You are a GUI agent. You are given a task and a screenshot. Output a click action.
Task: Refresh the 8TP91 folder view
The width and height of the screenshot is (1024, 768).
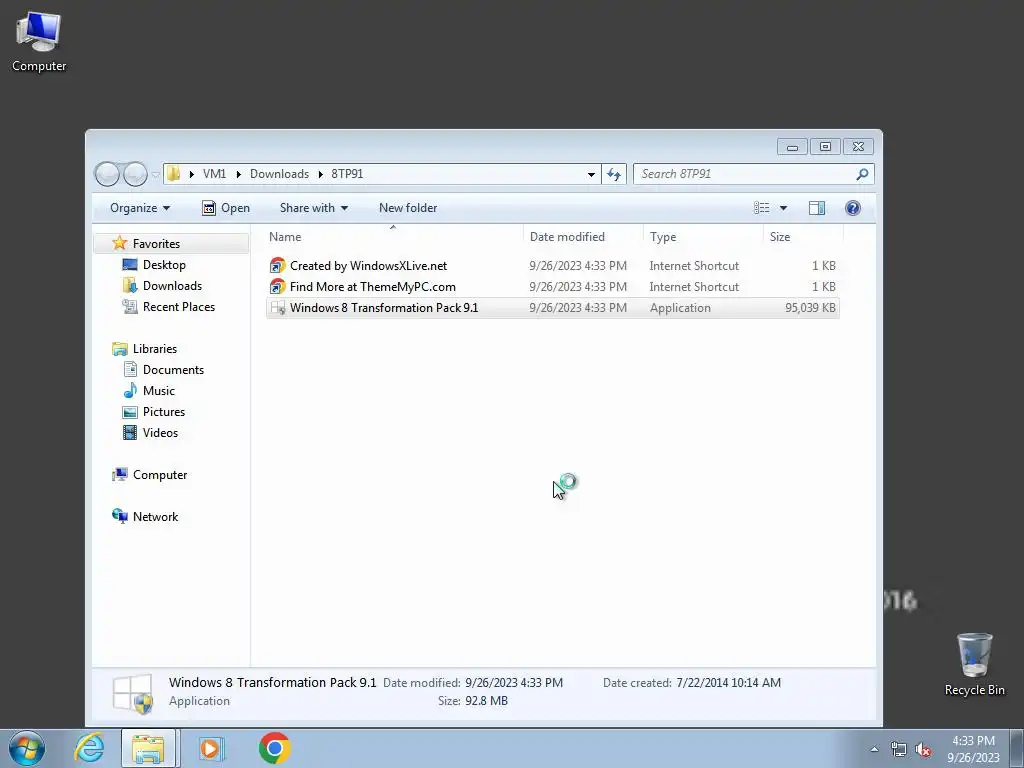pyautogui.click(x=614, y=174)
